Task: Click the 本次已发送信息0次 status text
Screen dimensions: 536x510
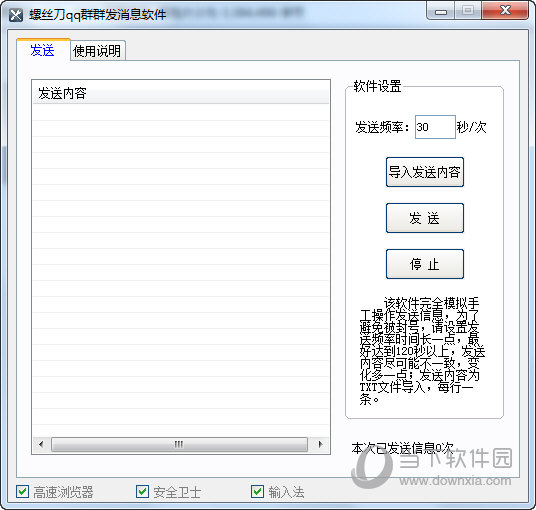Action: 402,448
